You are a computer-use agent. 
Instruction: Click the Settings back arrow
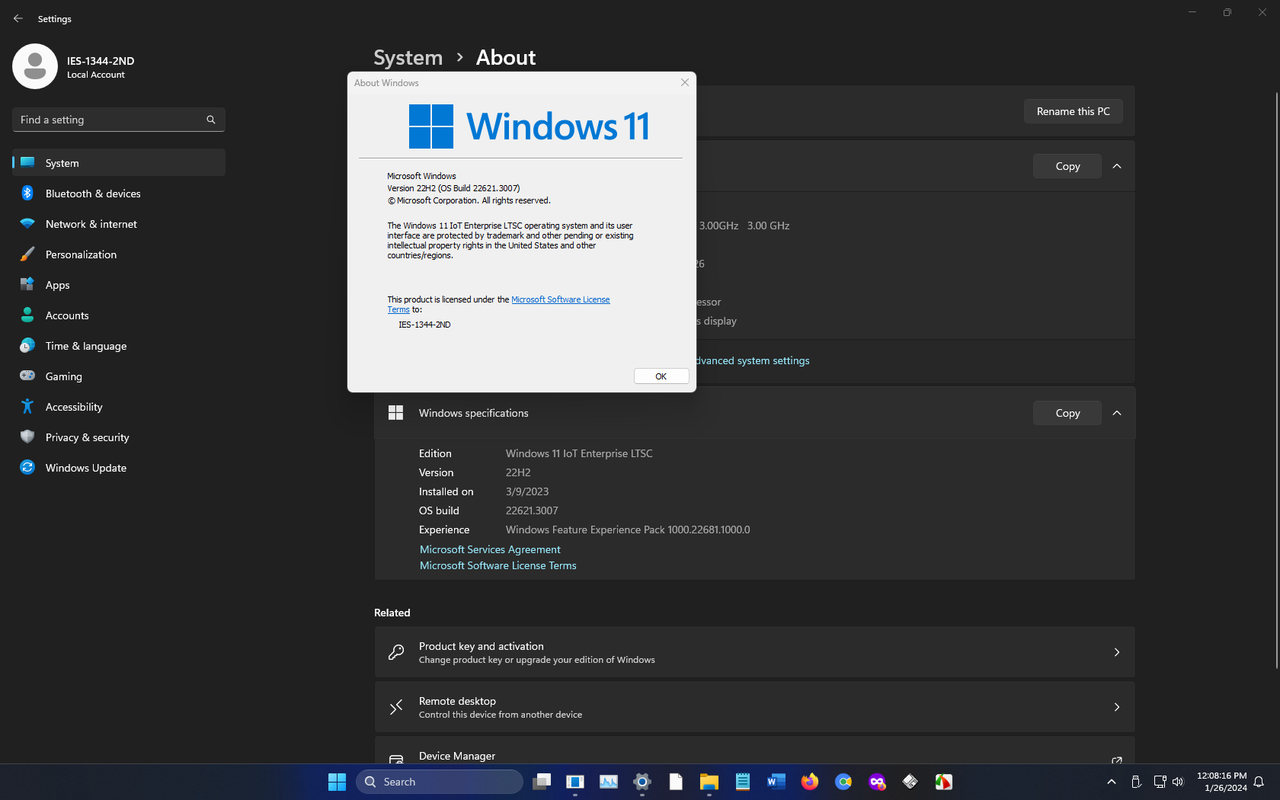coord(18,19)
